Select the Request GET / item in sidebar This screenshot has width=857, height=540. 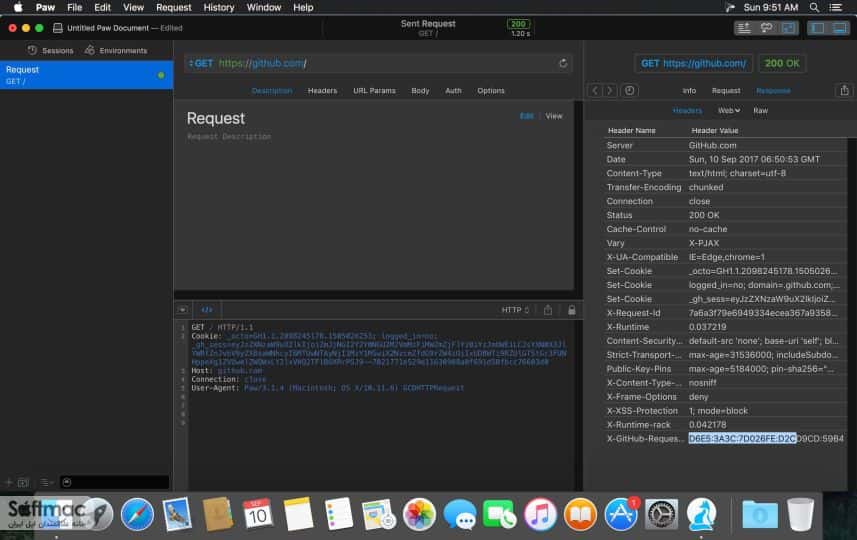point(86,75)
